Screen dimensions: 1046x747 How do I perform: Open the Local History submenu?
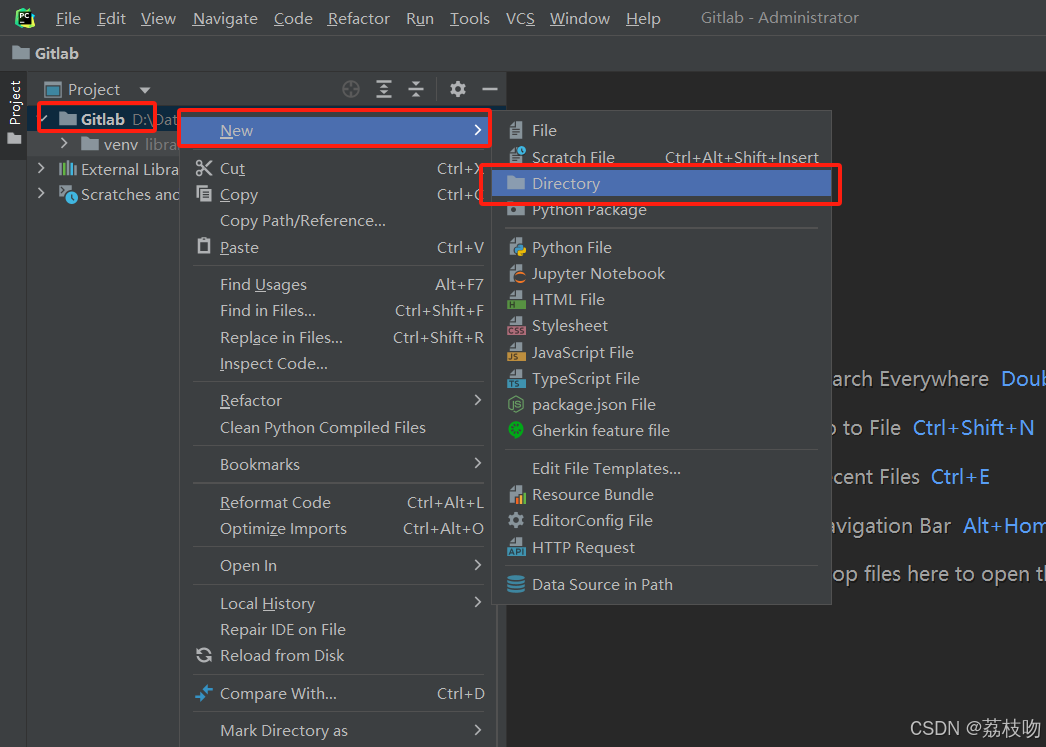[x=339, y=603]
